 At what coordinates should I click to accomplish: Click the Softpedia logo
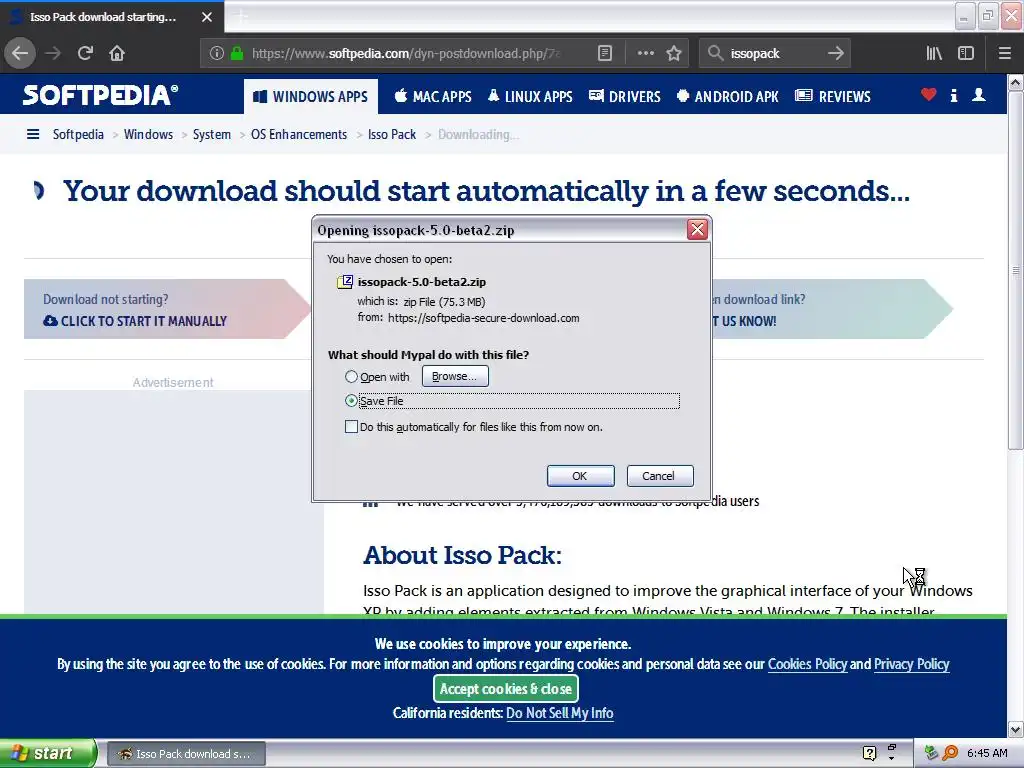101,95
